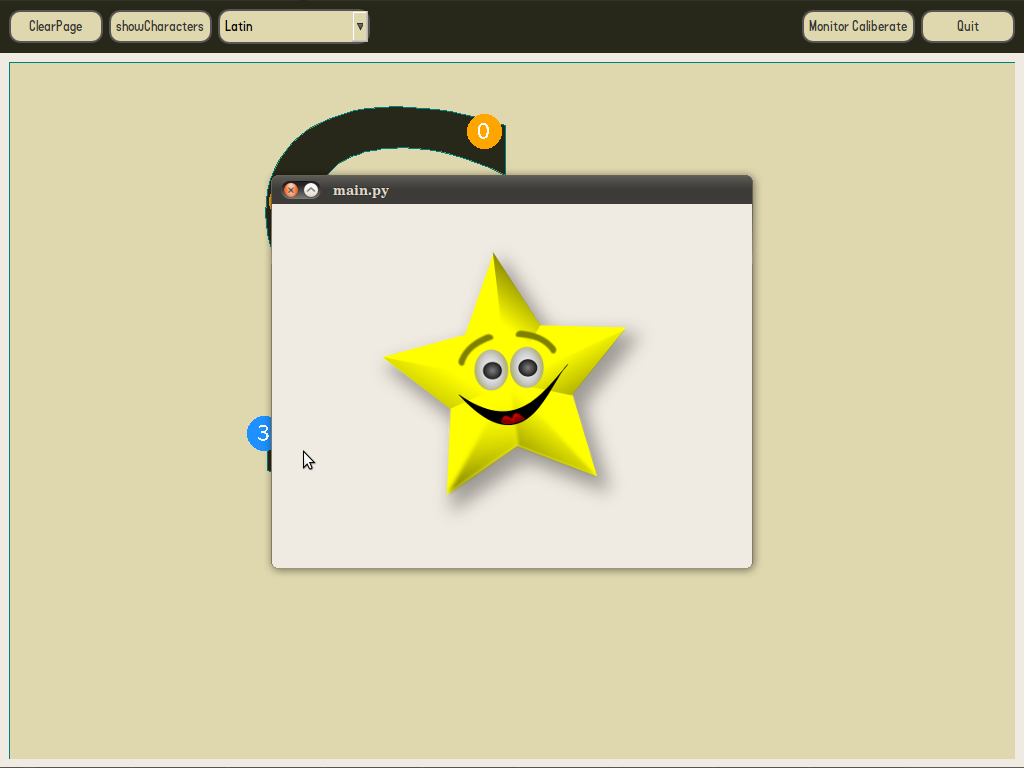
Task: Click the red tongue in star's mouth
Action: click(x=513, y=417)
